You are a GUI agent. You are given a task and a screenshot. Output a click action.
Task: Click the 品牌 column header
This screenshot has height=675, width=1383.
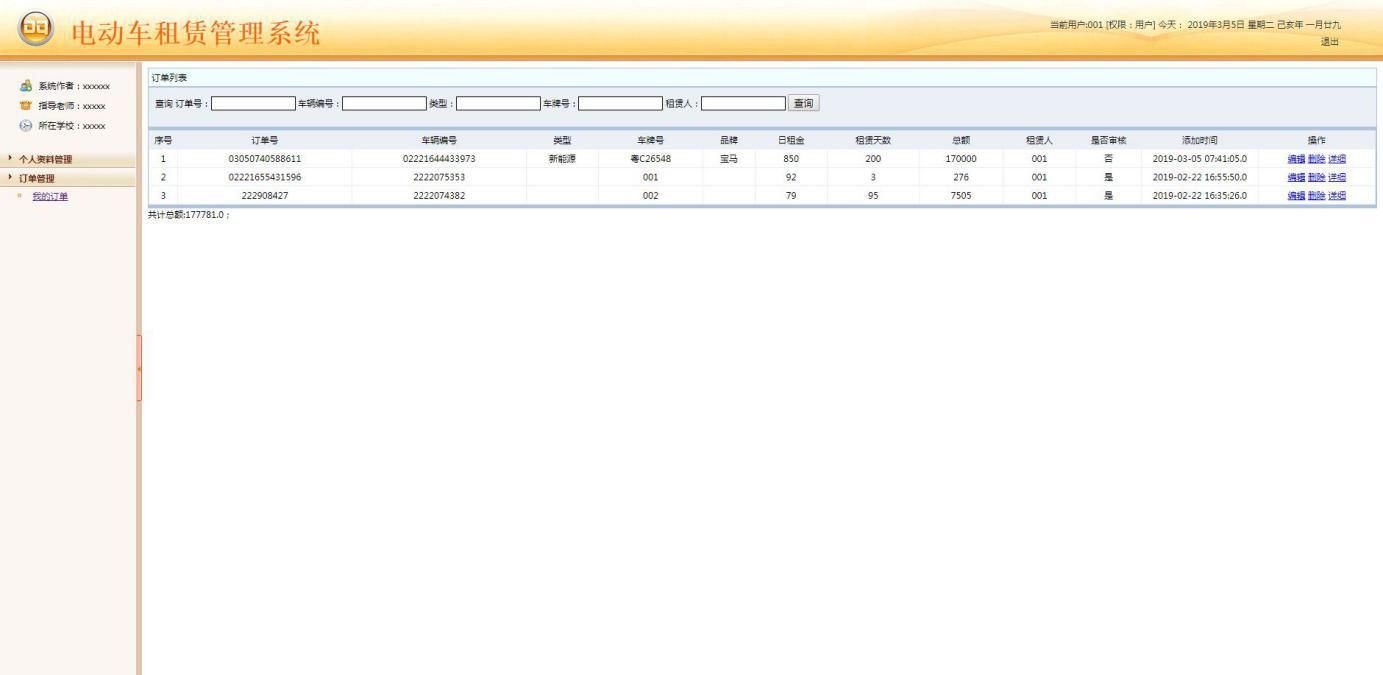(729, 140)
